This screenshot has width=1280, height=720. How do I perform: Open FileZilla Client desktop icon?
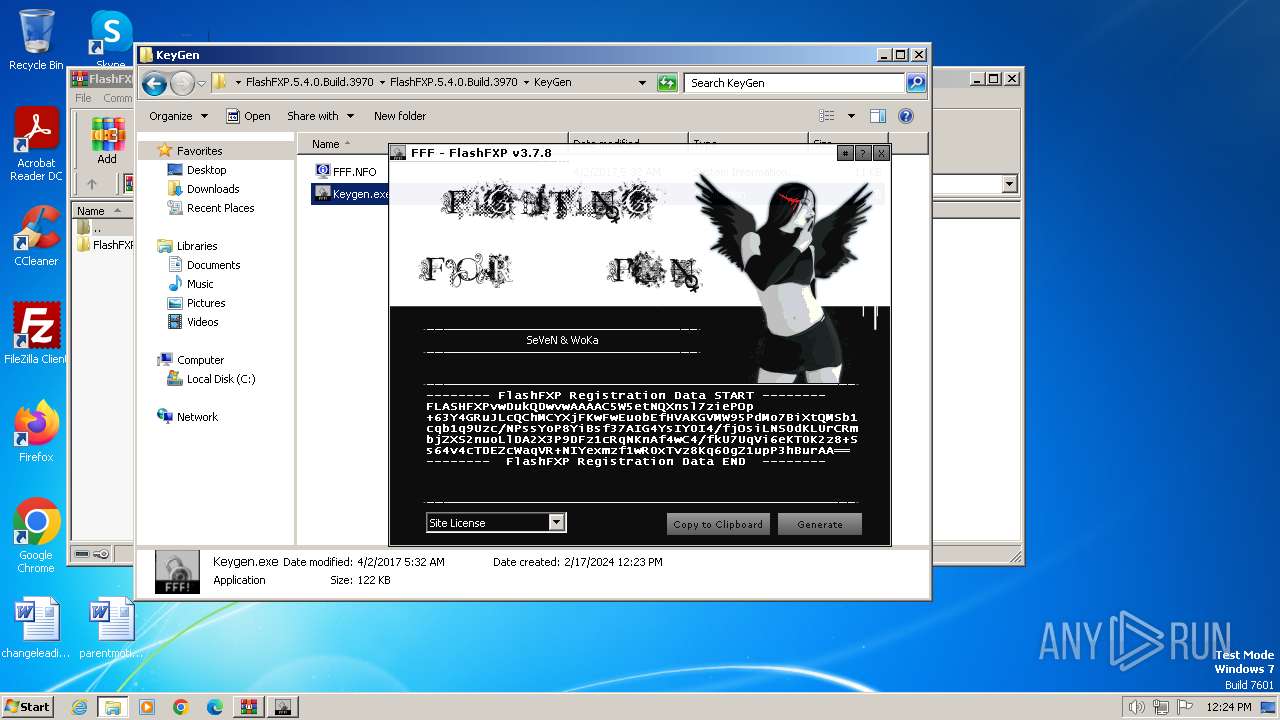tap(36, 334)
